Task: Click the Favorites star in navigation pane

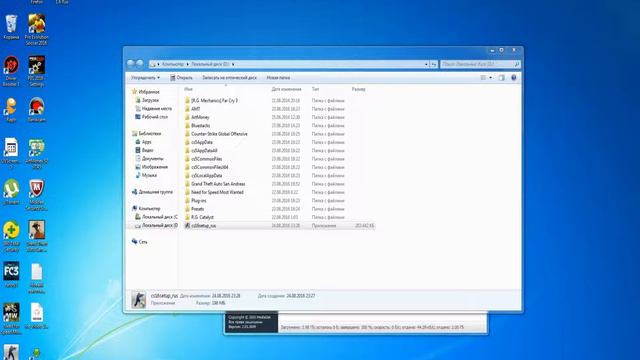Action: click(x=134, y=92)
